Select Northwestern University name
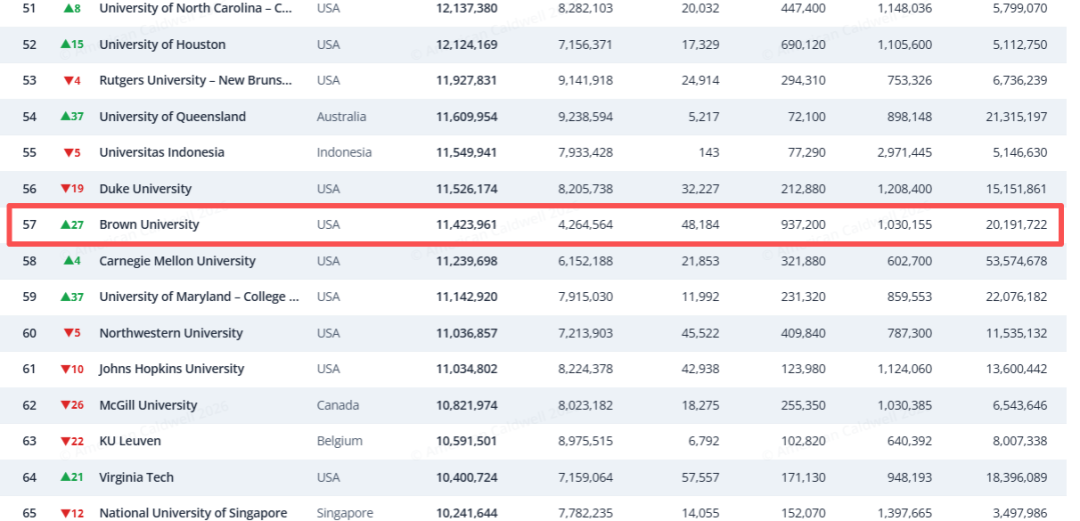Screen dimensions: 1080x521 click(x=171, y=333)
